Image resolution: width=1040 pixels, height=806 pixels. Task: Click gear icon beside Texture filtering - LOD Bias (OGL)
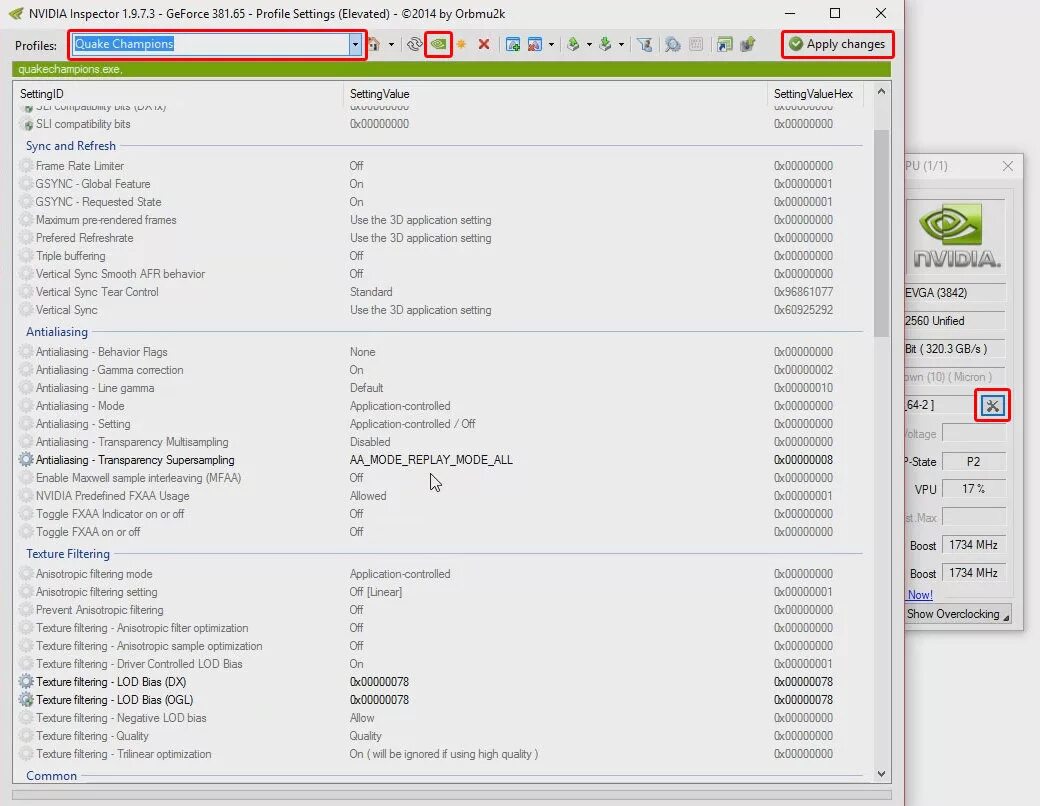[27, 699]
